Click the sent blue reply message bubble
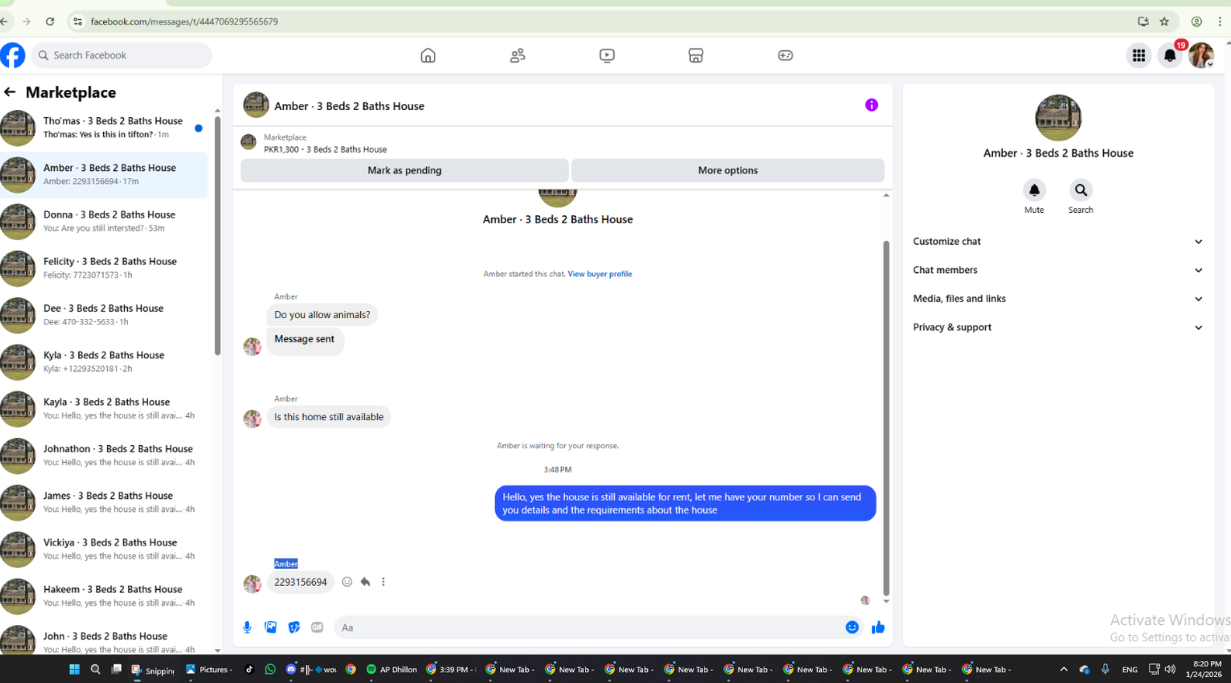 [x=685, y=503]
